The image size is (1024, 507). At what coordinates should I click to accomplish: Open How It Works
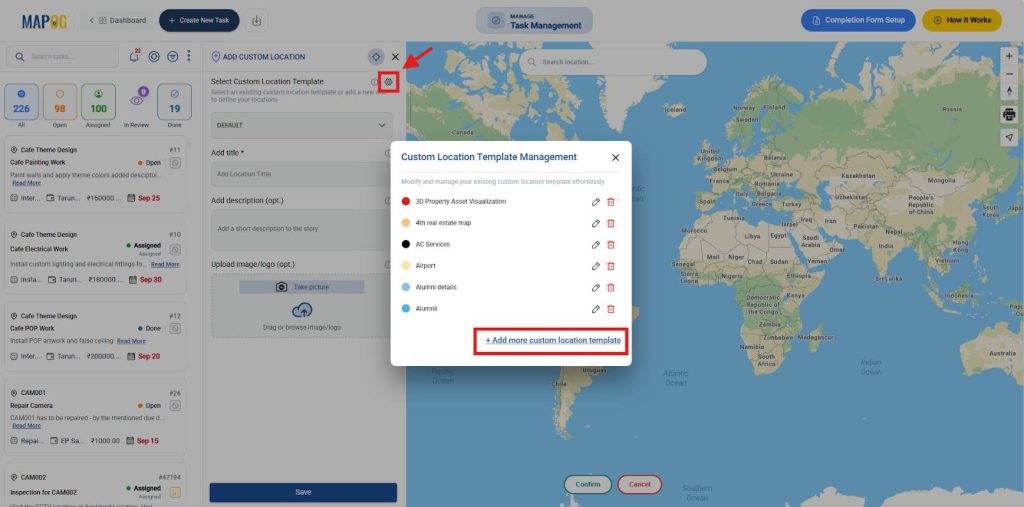click(962, 20)
